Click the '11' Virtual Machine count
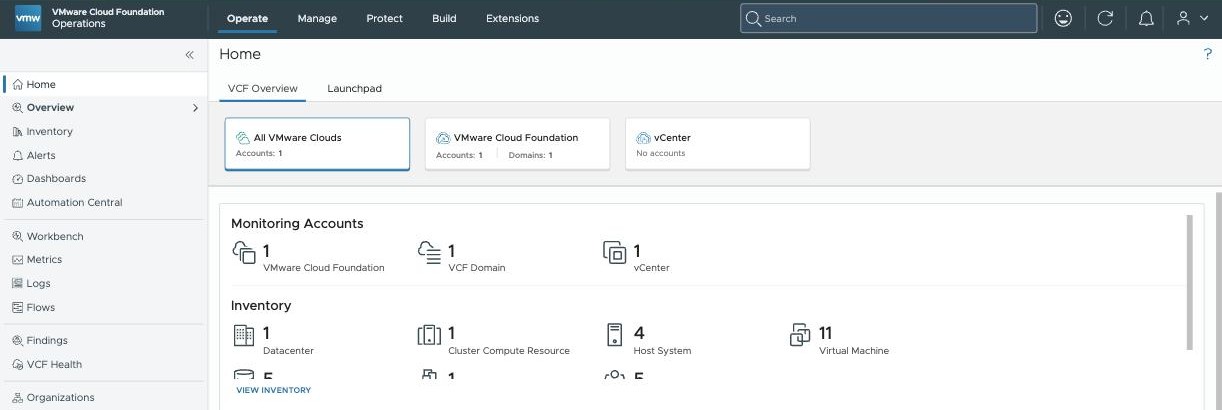 826,333
